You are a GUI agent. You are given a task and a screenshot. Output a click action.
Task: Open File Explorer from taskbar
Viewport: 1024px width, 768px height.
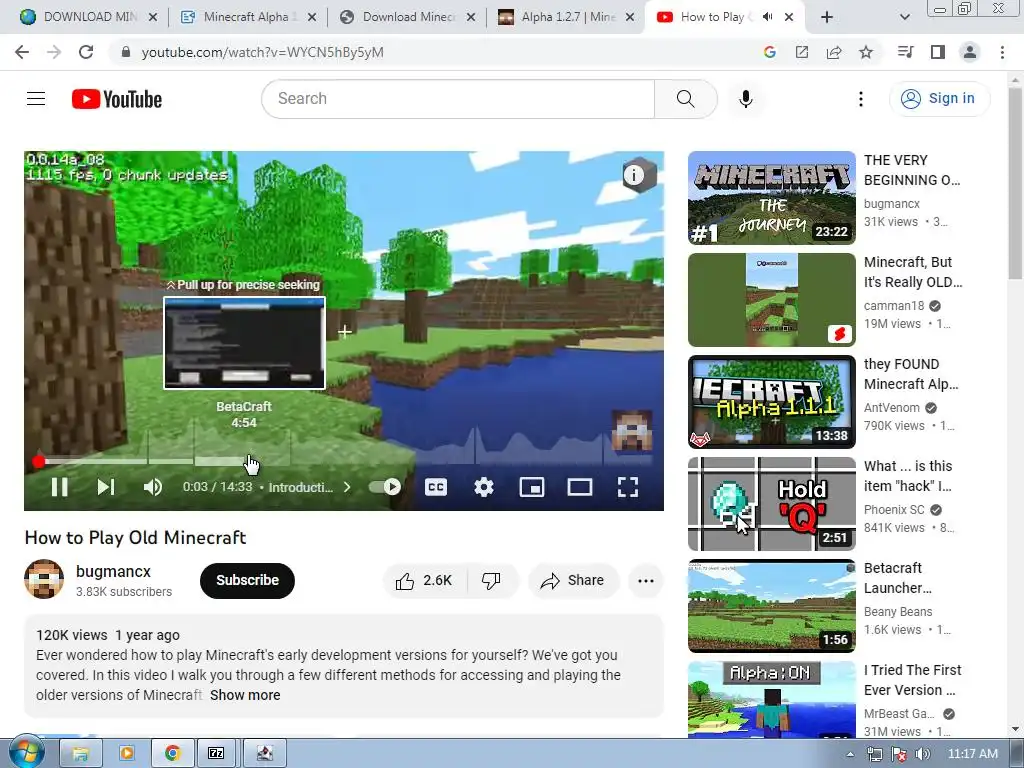[80, 754]
